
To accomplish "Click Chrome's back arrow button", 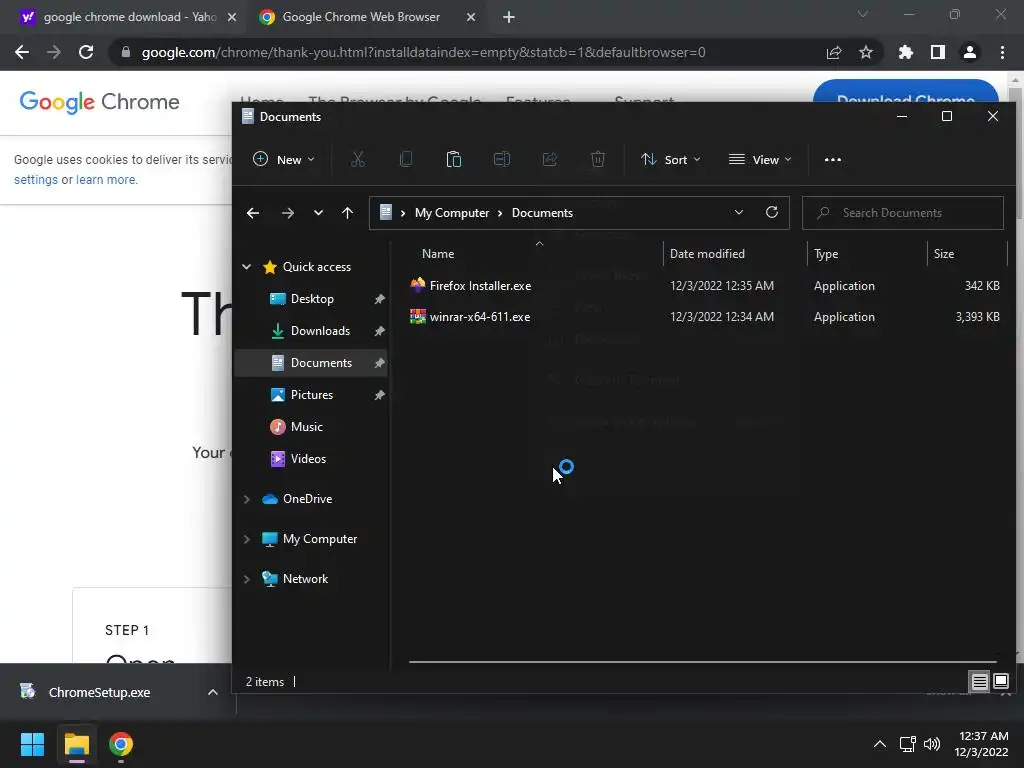I will (22, 52).
